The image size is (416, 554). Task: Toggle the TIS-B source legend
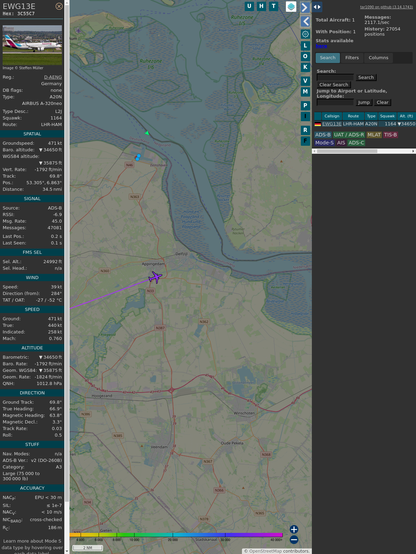pyautogui.click(x=390, y=135)
